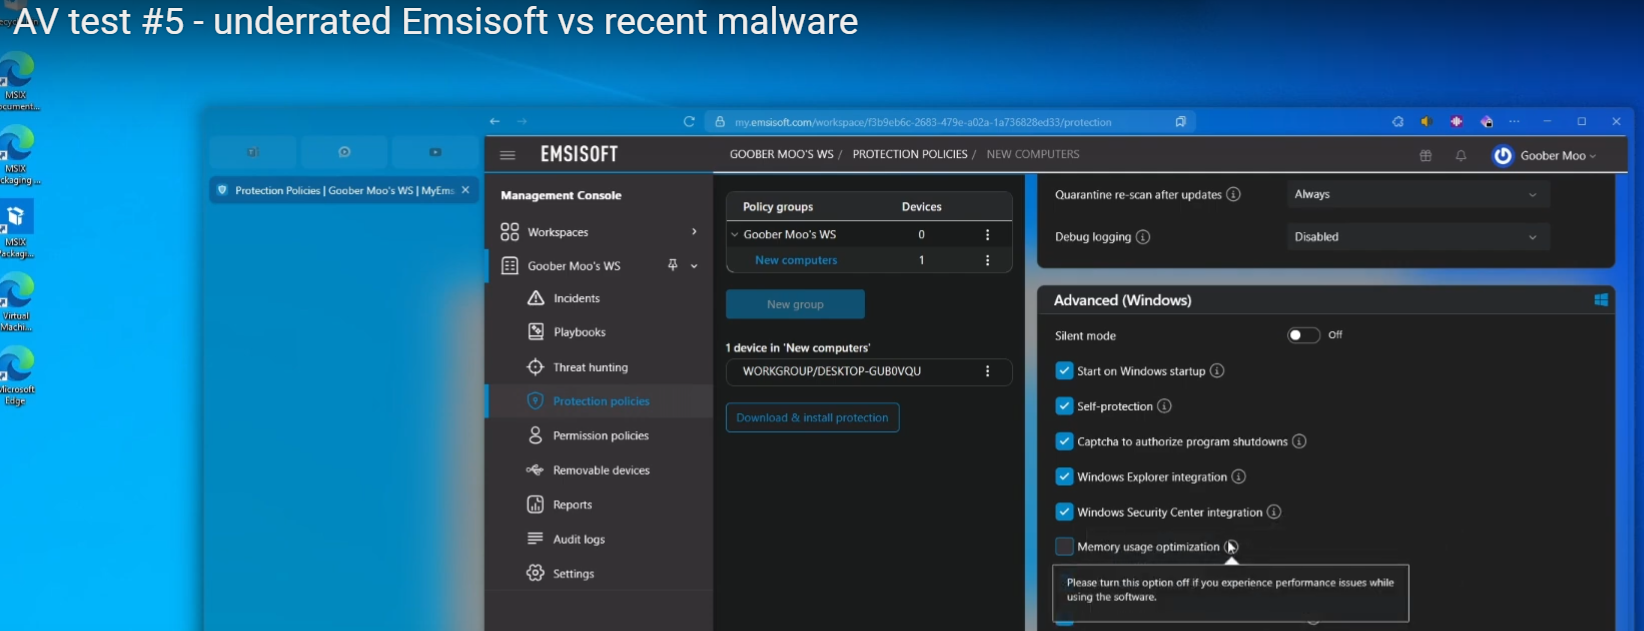Uncheck Windows Explorer integration

click(x=1064, y=477)
